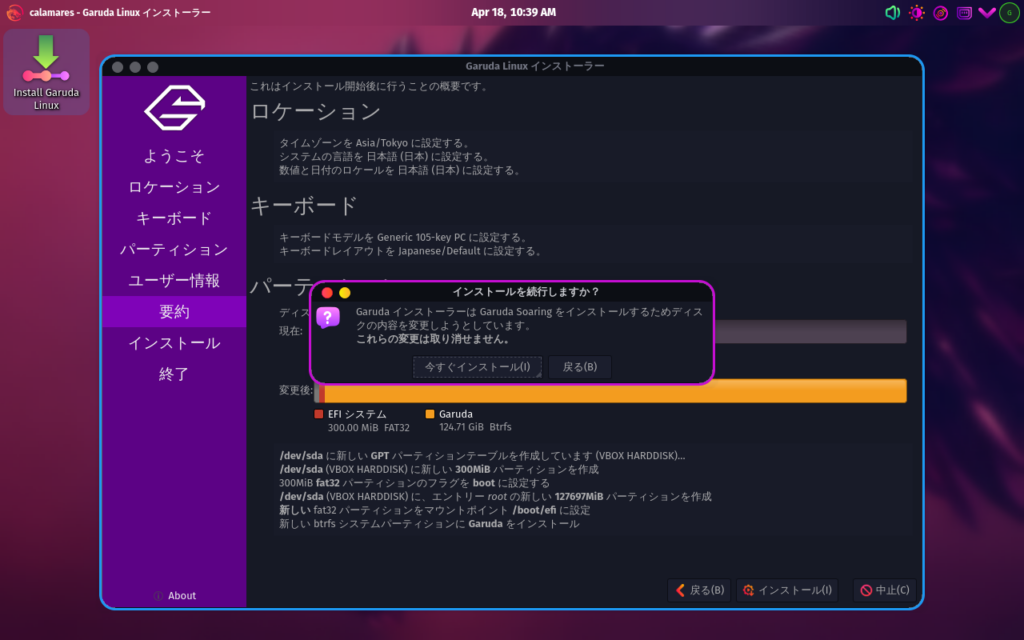Image resolution: width=1024 pixels, height=640 pixels.
Task: Confirm with the 今すぐインストール(I) button
Action: point(477,367)
